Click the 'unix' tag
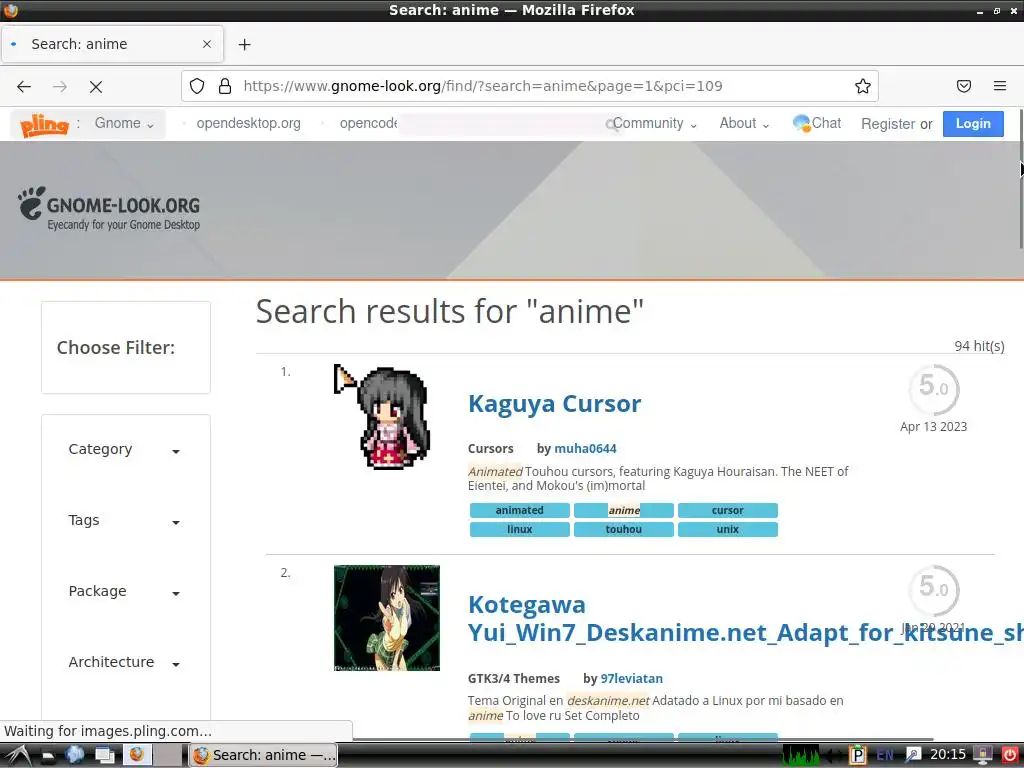Image resolution: width=1024 pixels, height=768 pixels. [x=728, y=530]
